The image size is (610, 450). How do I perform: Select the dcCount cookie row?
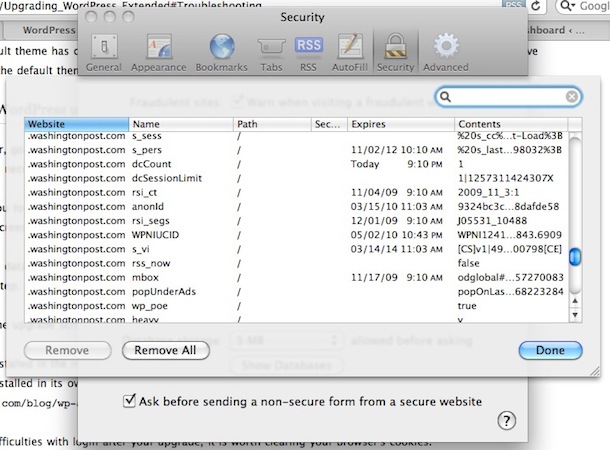[x=296, y=164]
